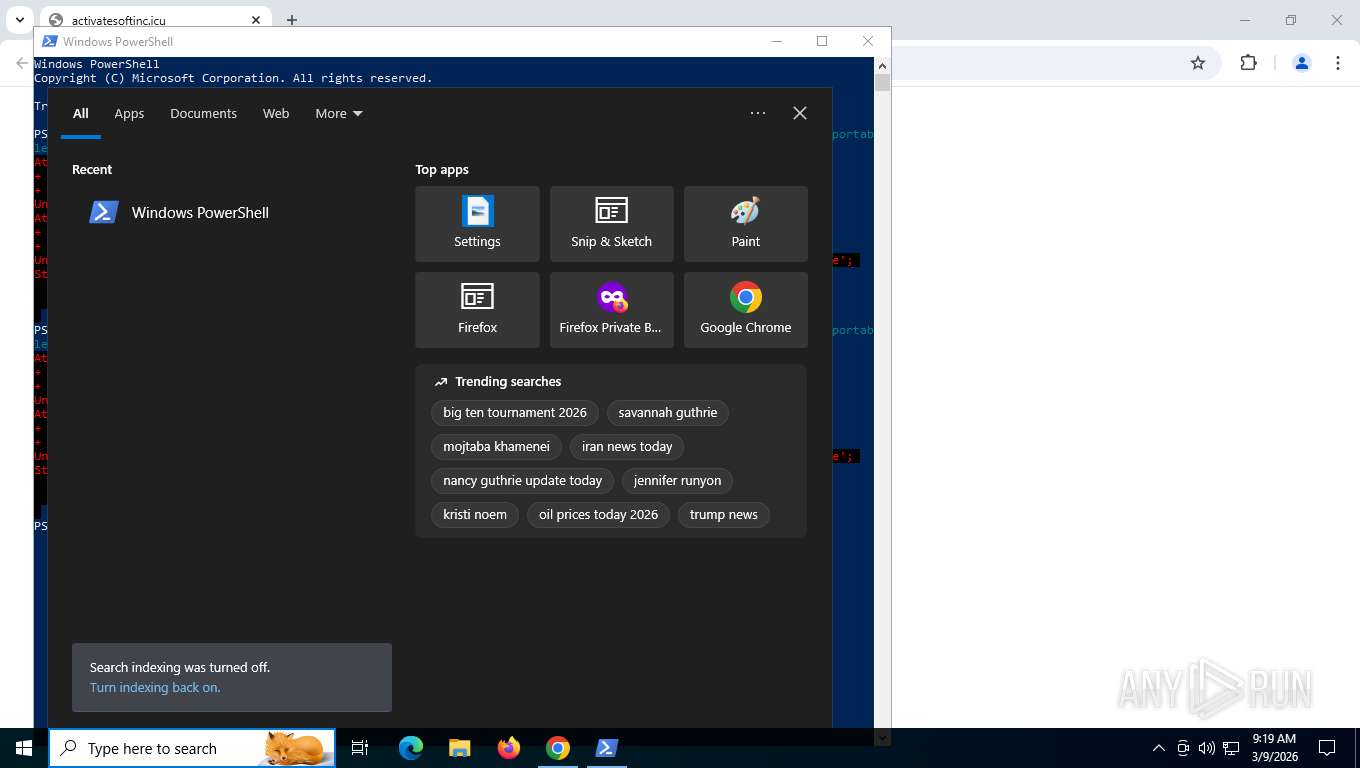Click the Windows PowerShell window title

[x=118, y=41]
